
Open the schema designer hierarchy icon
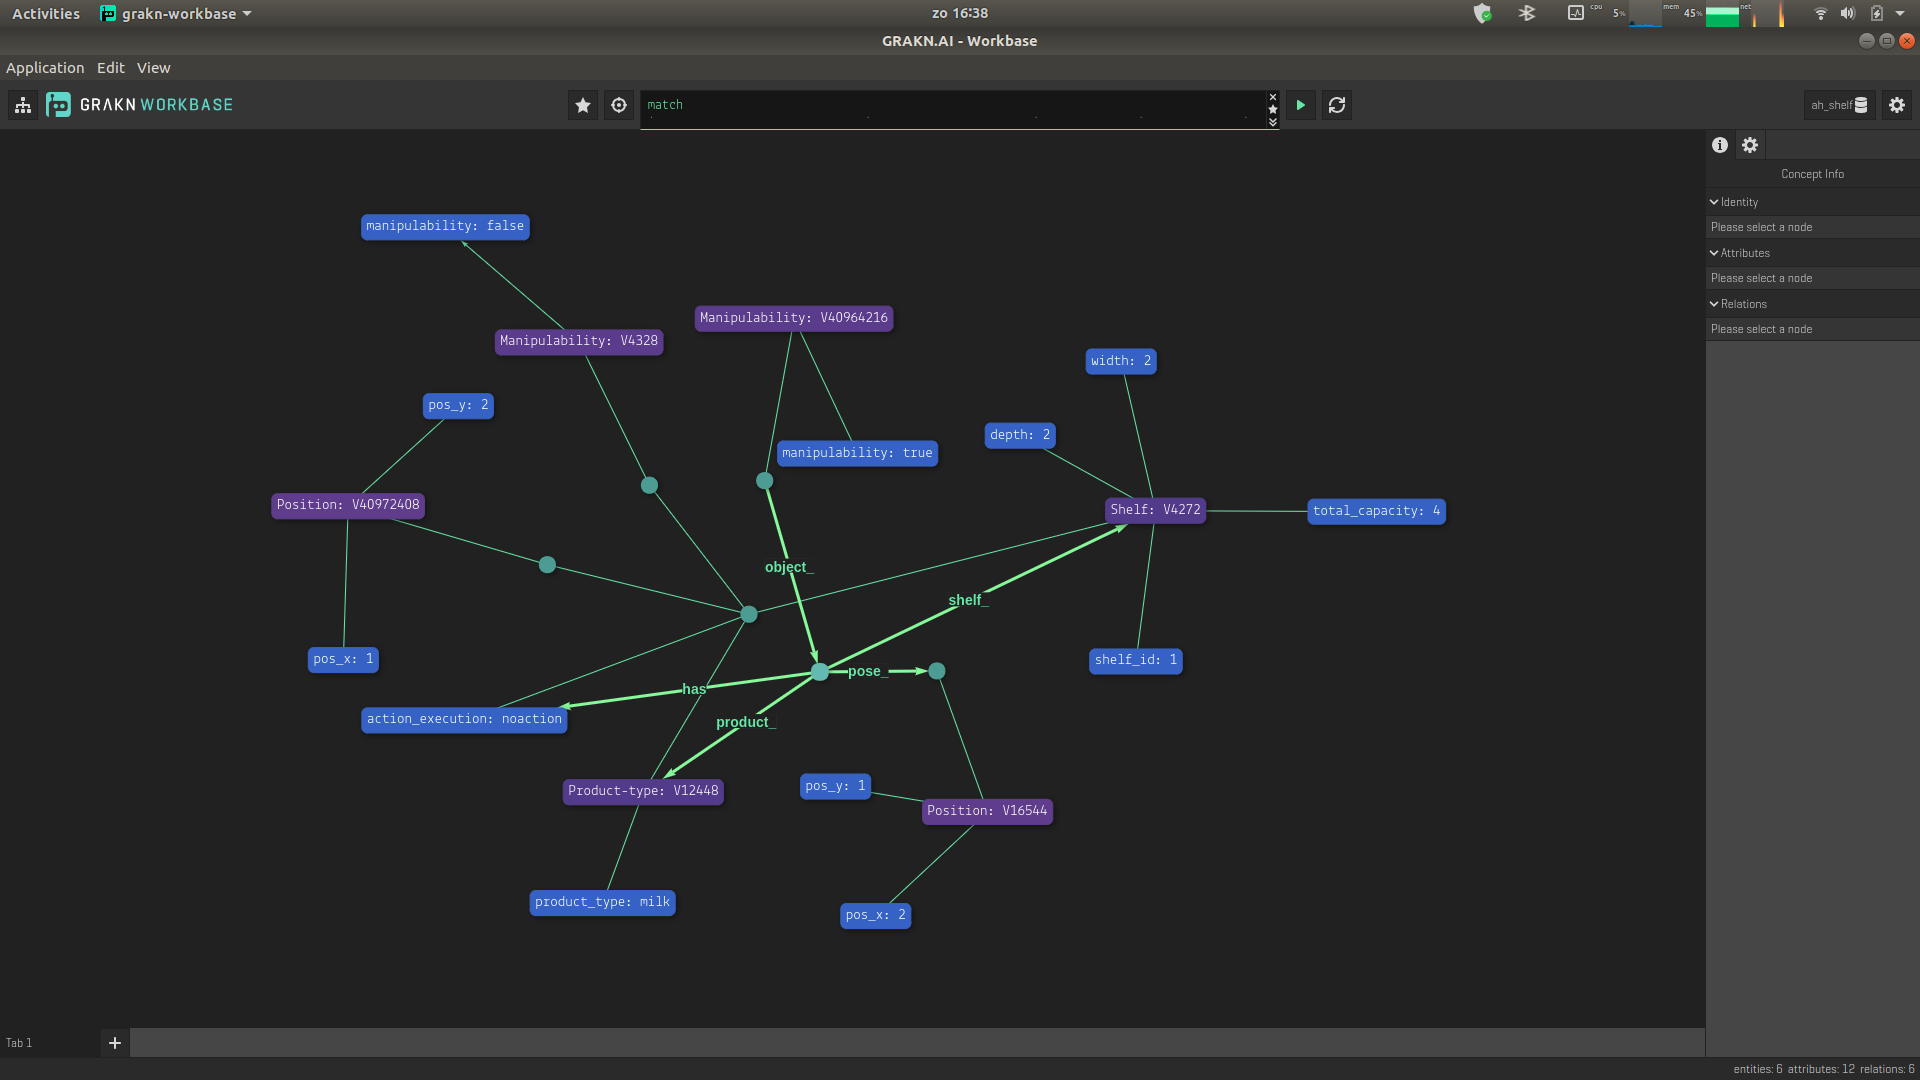[x=23, y=105]
